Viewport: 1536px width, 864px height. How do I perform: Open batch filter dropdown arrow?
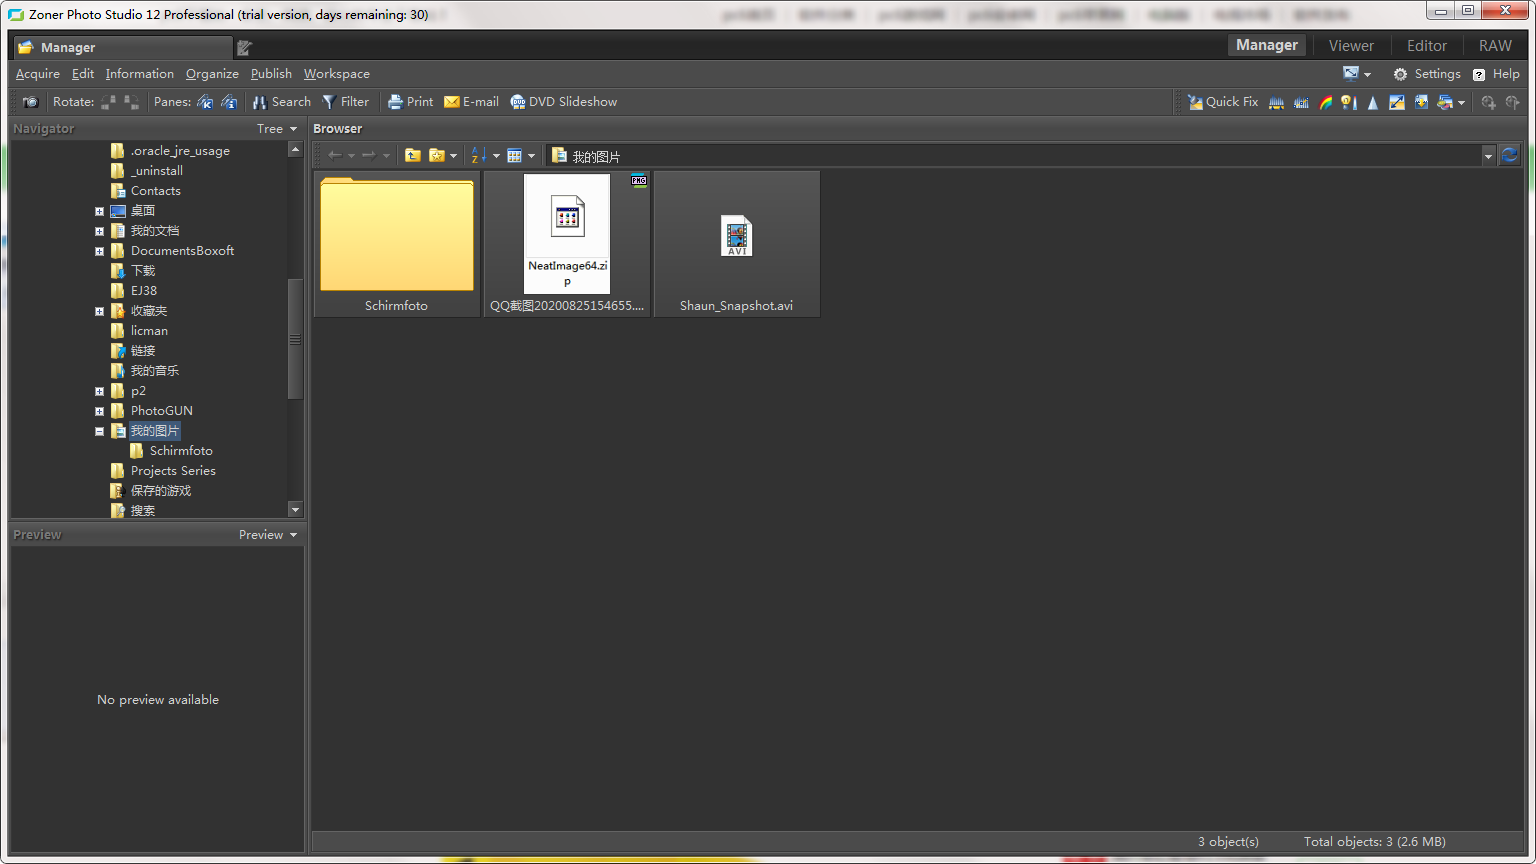point(1461,102)
